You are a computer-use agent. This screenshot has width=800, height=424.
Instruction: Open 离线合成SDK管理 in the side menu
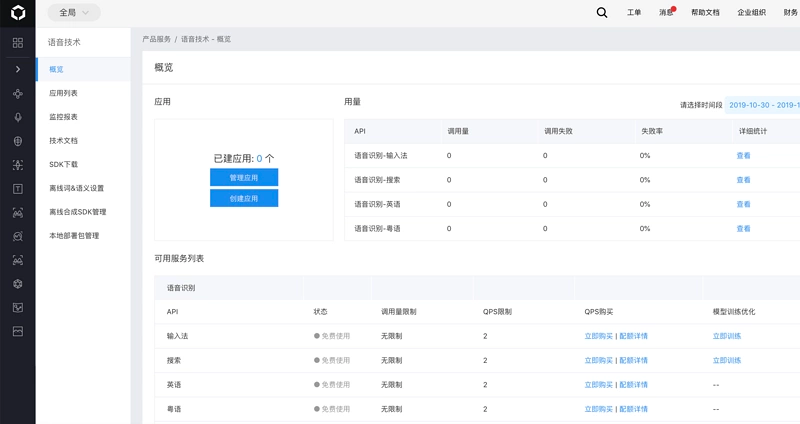78,212
